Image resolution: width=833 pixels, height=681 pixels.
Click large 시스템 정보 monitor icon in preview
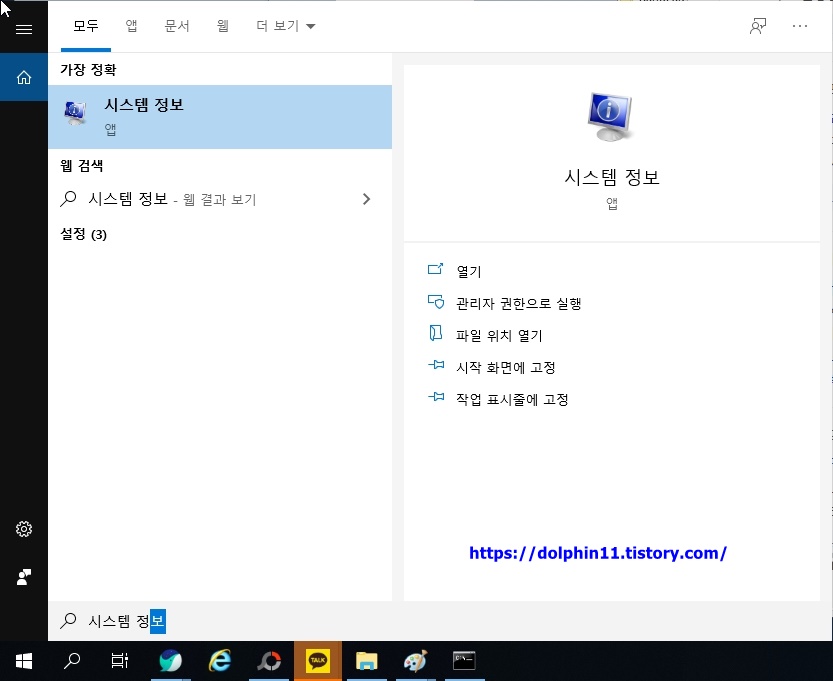click(610, 116)
